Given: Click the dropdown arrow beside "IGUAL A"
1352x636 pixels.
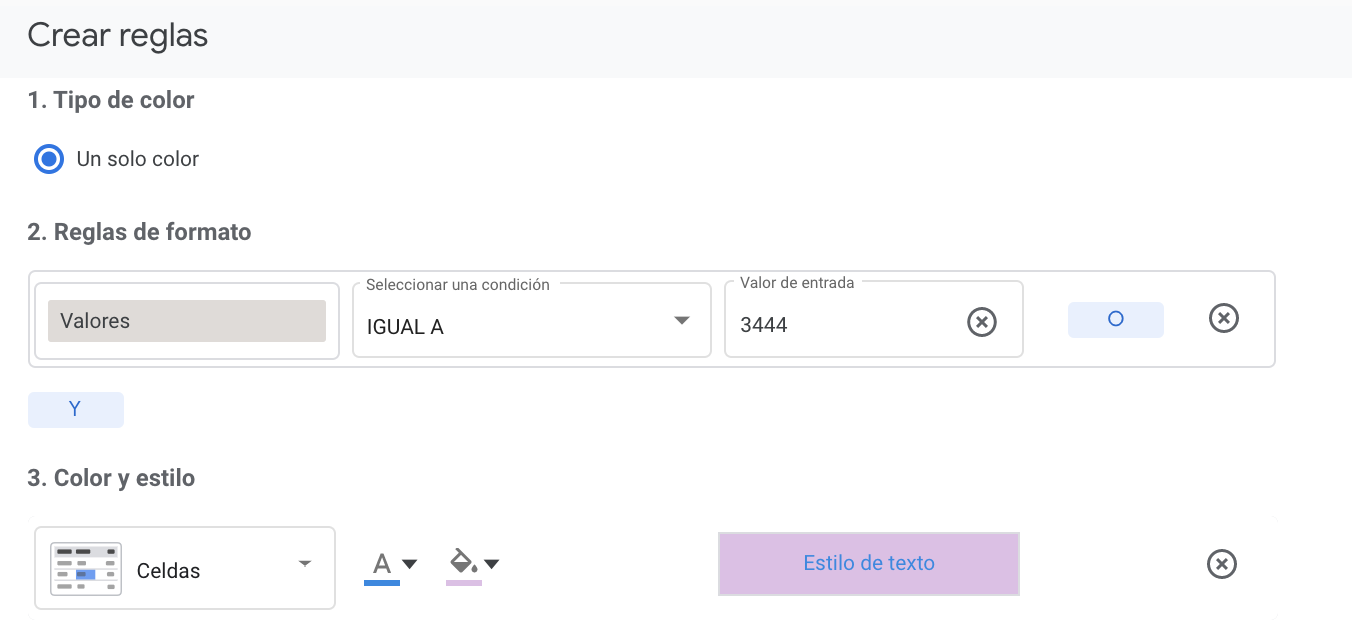Looking at the screenshot, I should coord(682,321).
